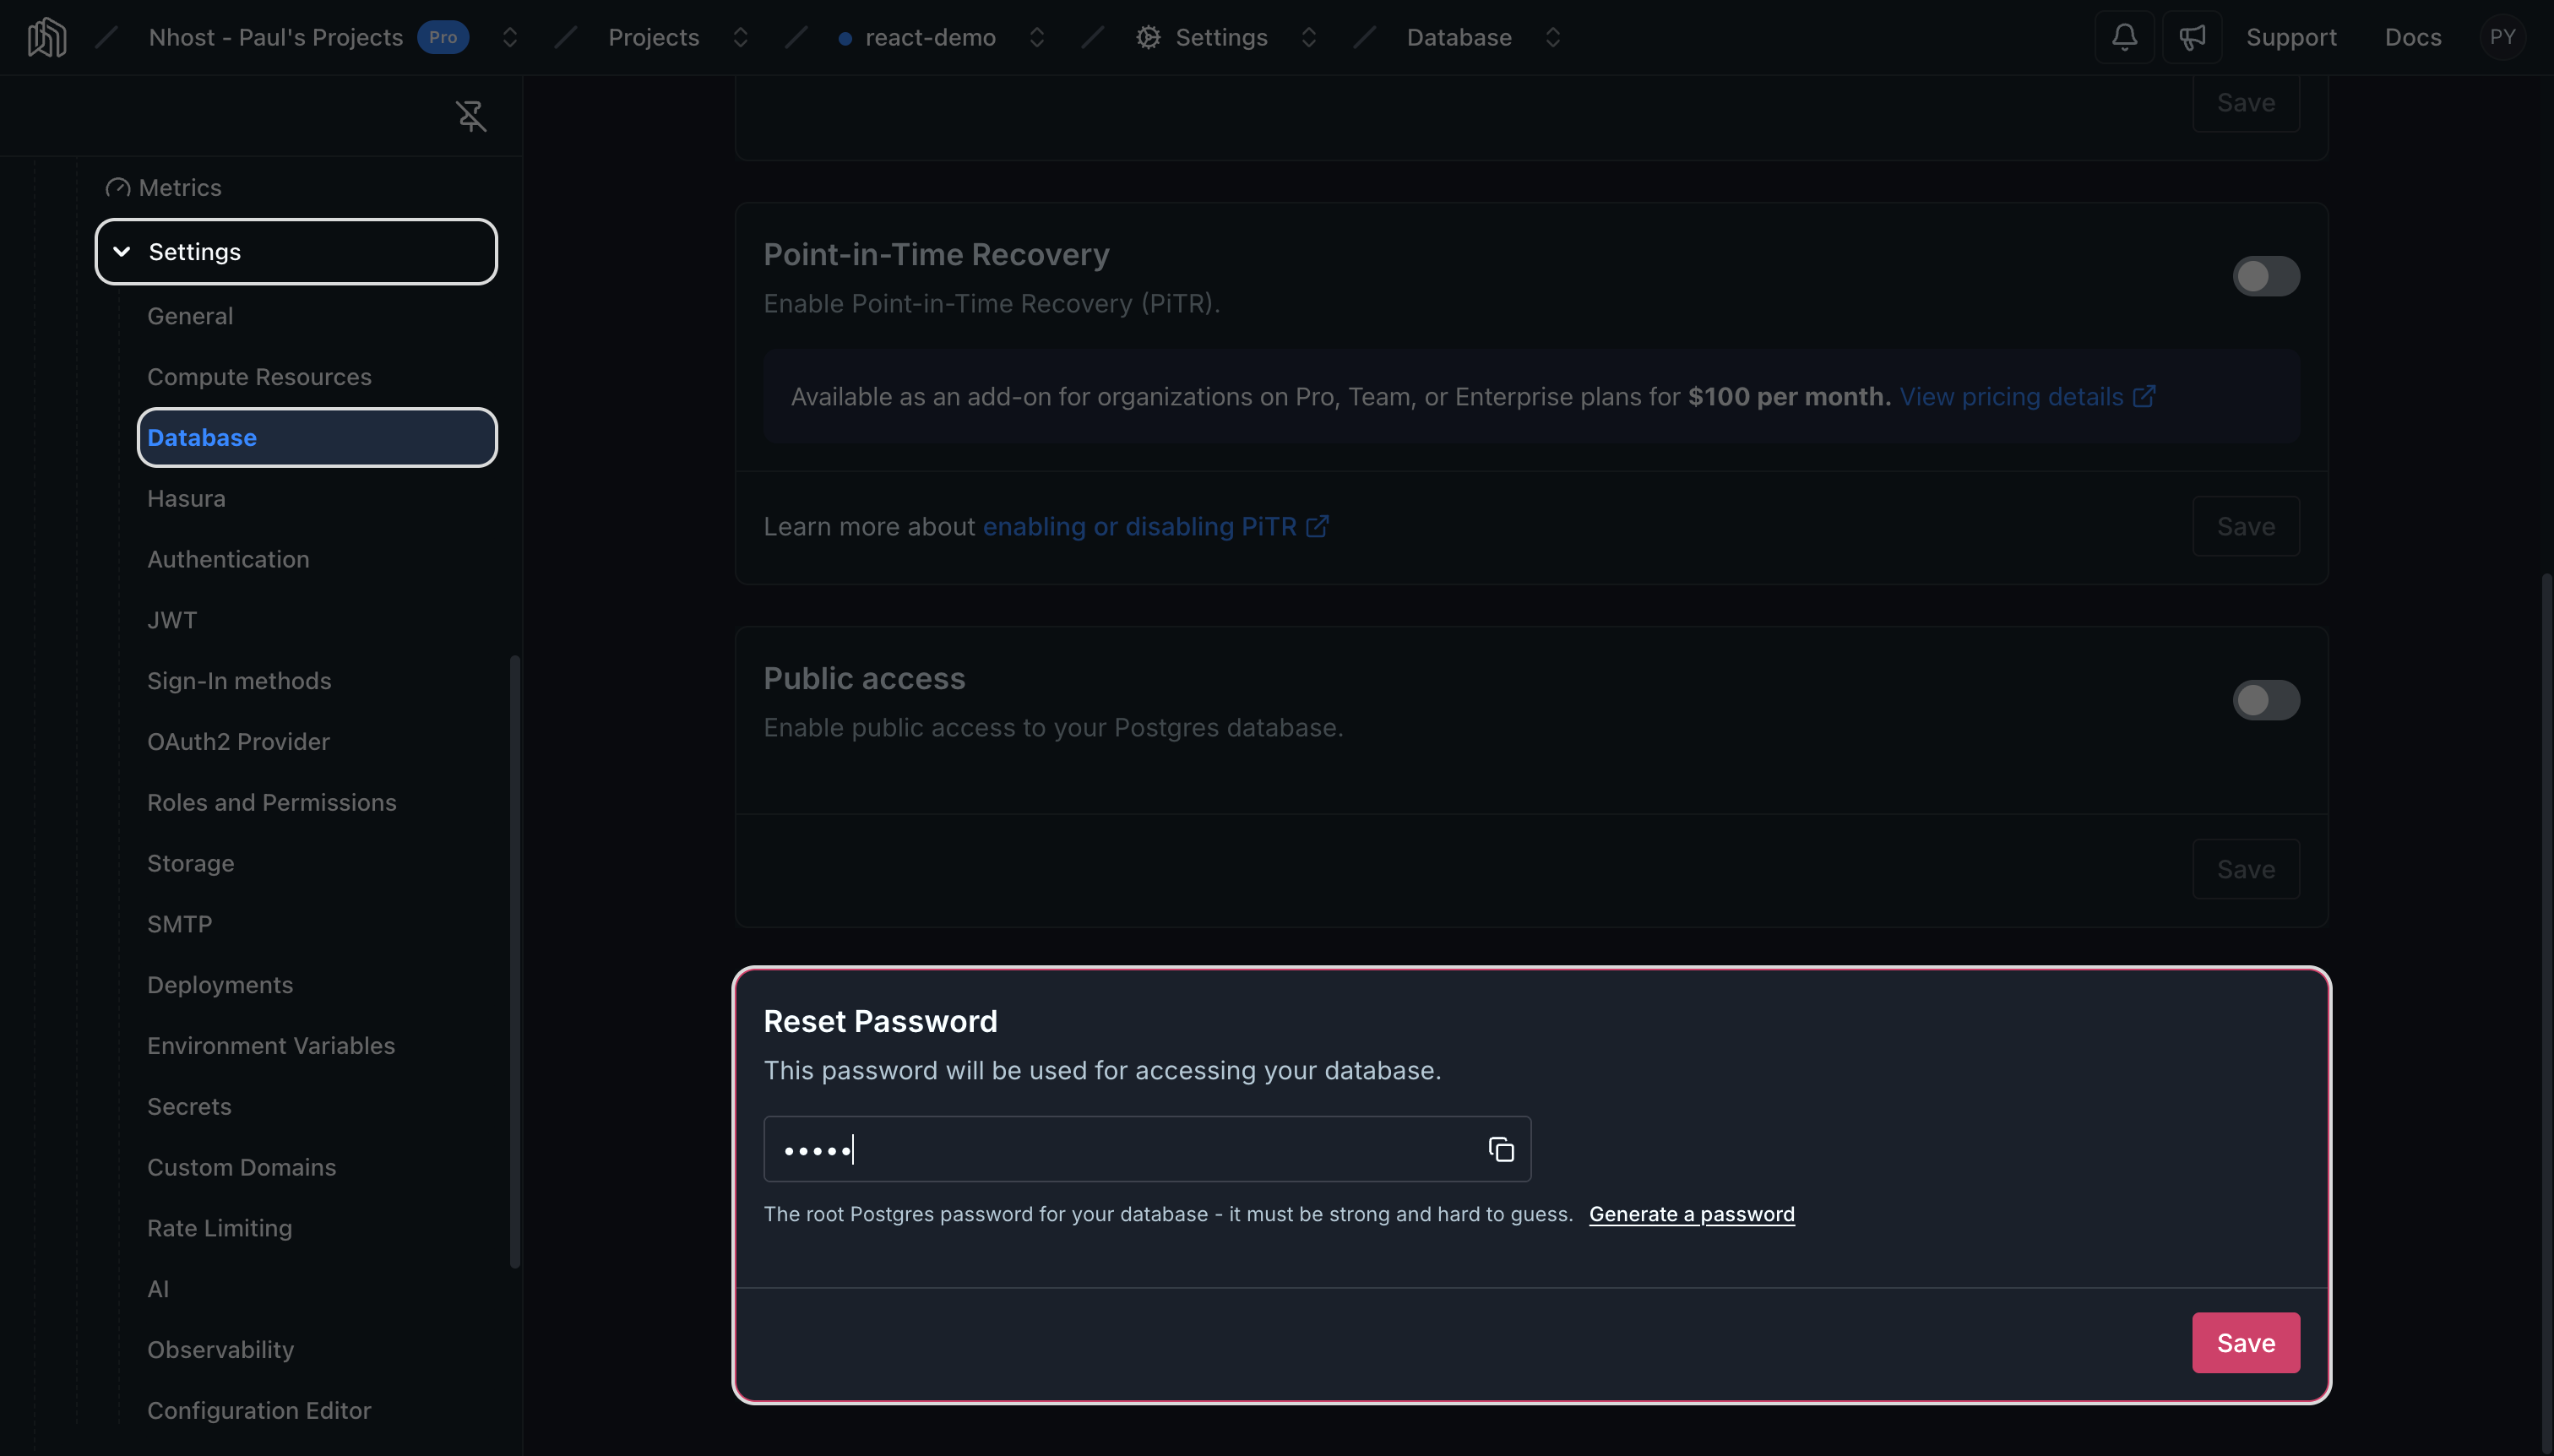Open JWT settings

(172, 621)
